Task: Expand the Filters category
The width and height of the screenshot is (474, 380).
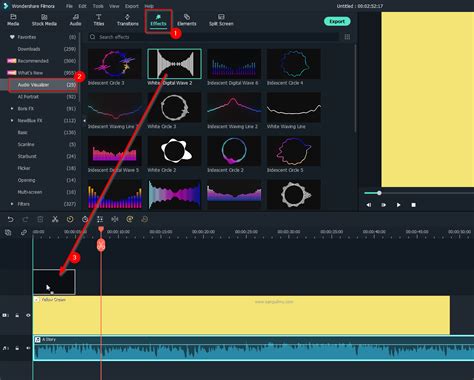Action: 12,204
